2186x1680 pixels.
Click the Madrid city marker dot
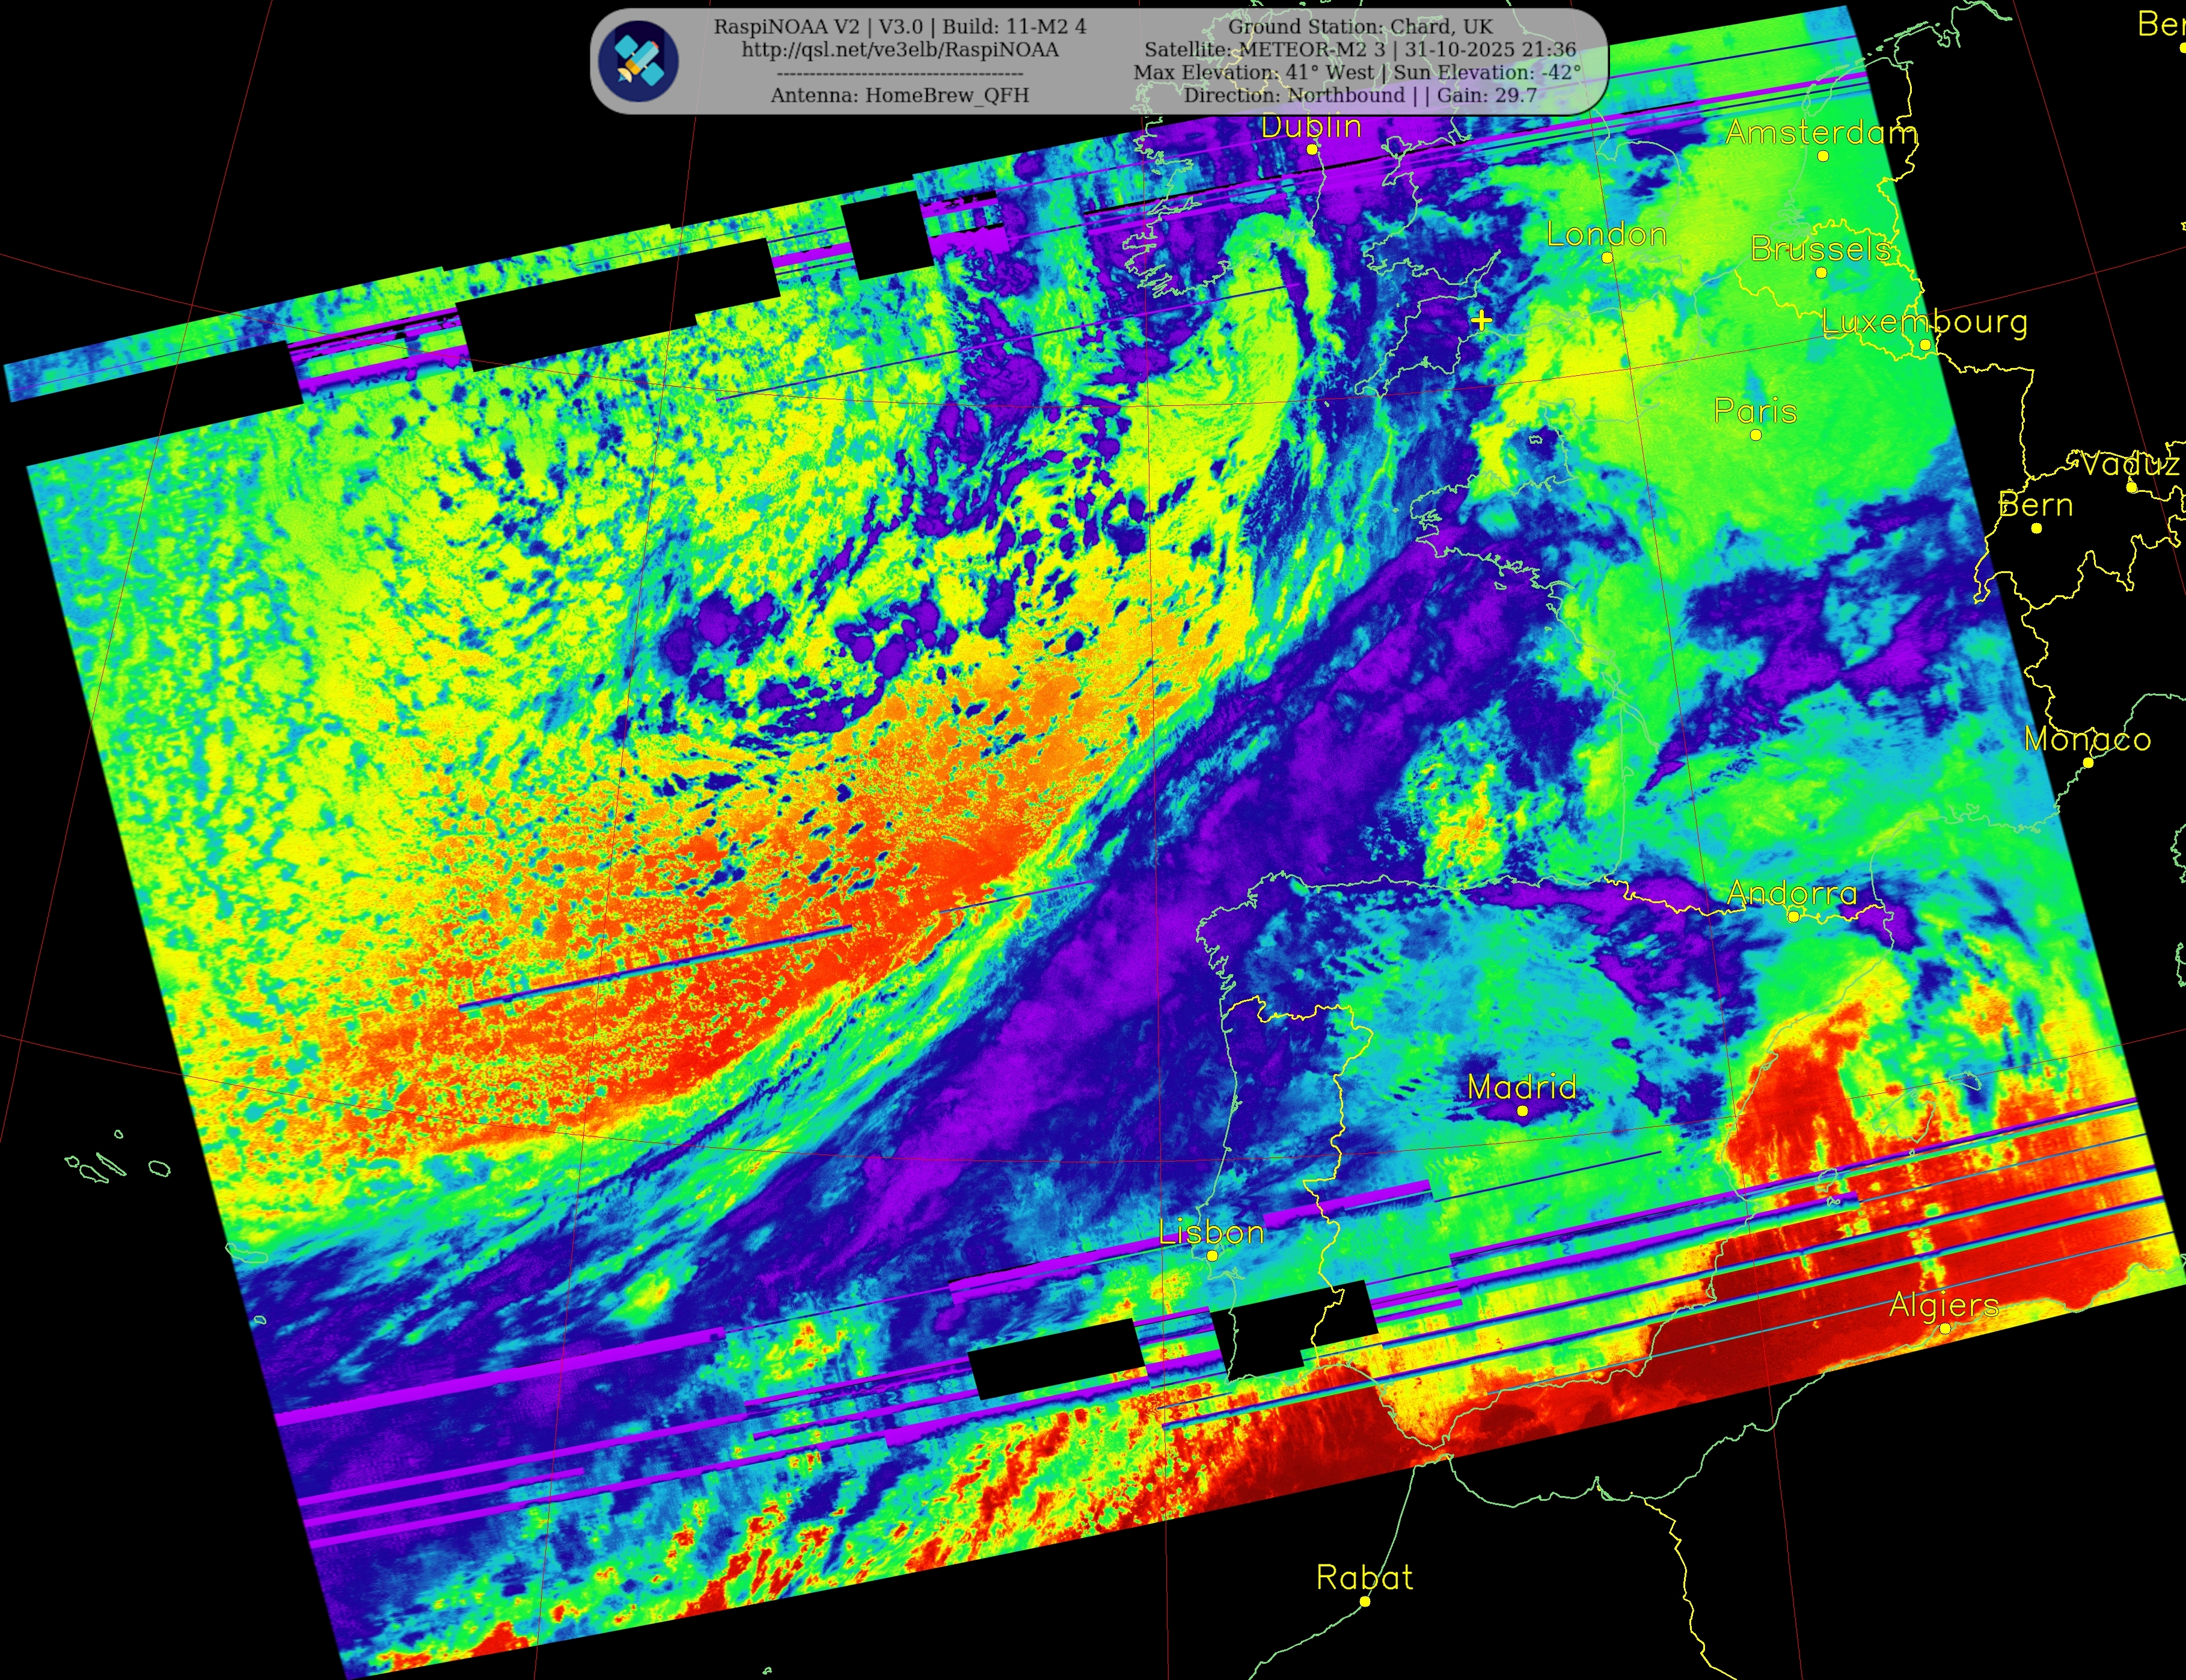[x=1523, y=1111]
